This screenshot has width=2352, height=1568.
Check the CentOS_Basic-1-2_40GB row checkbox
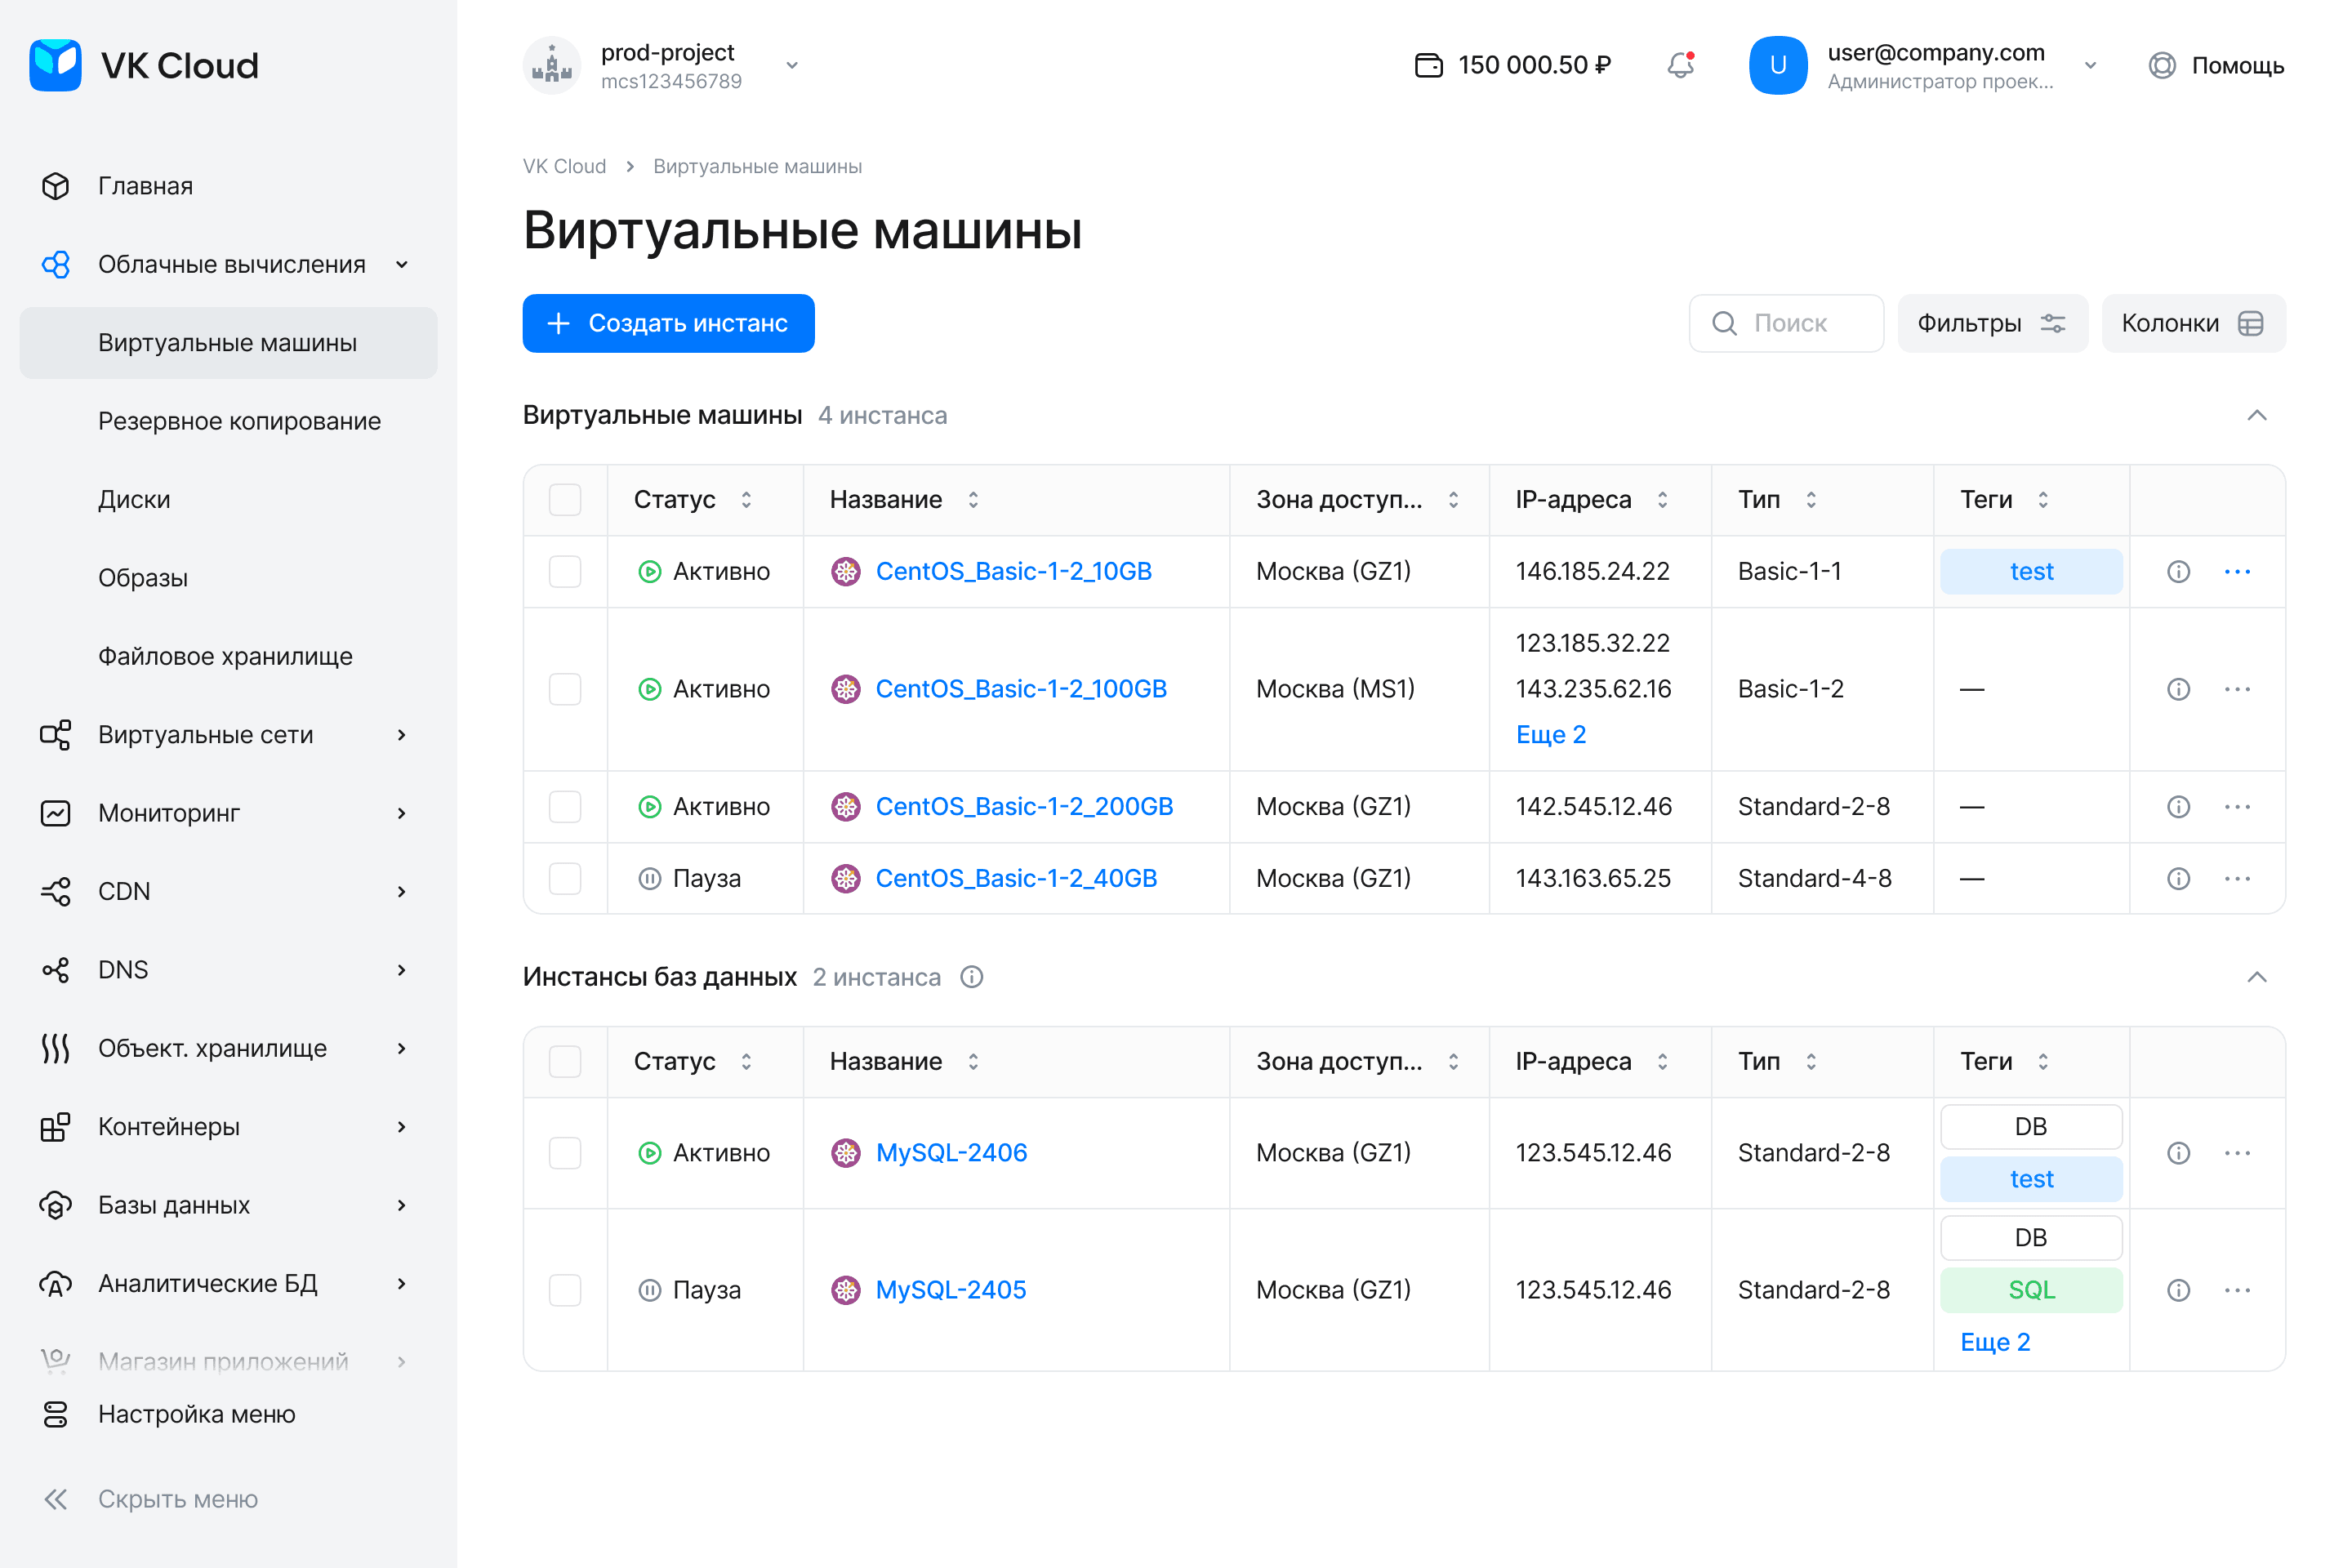565,878
